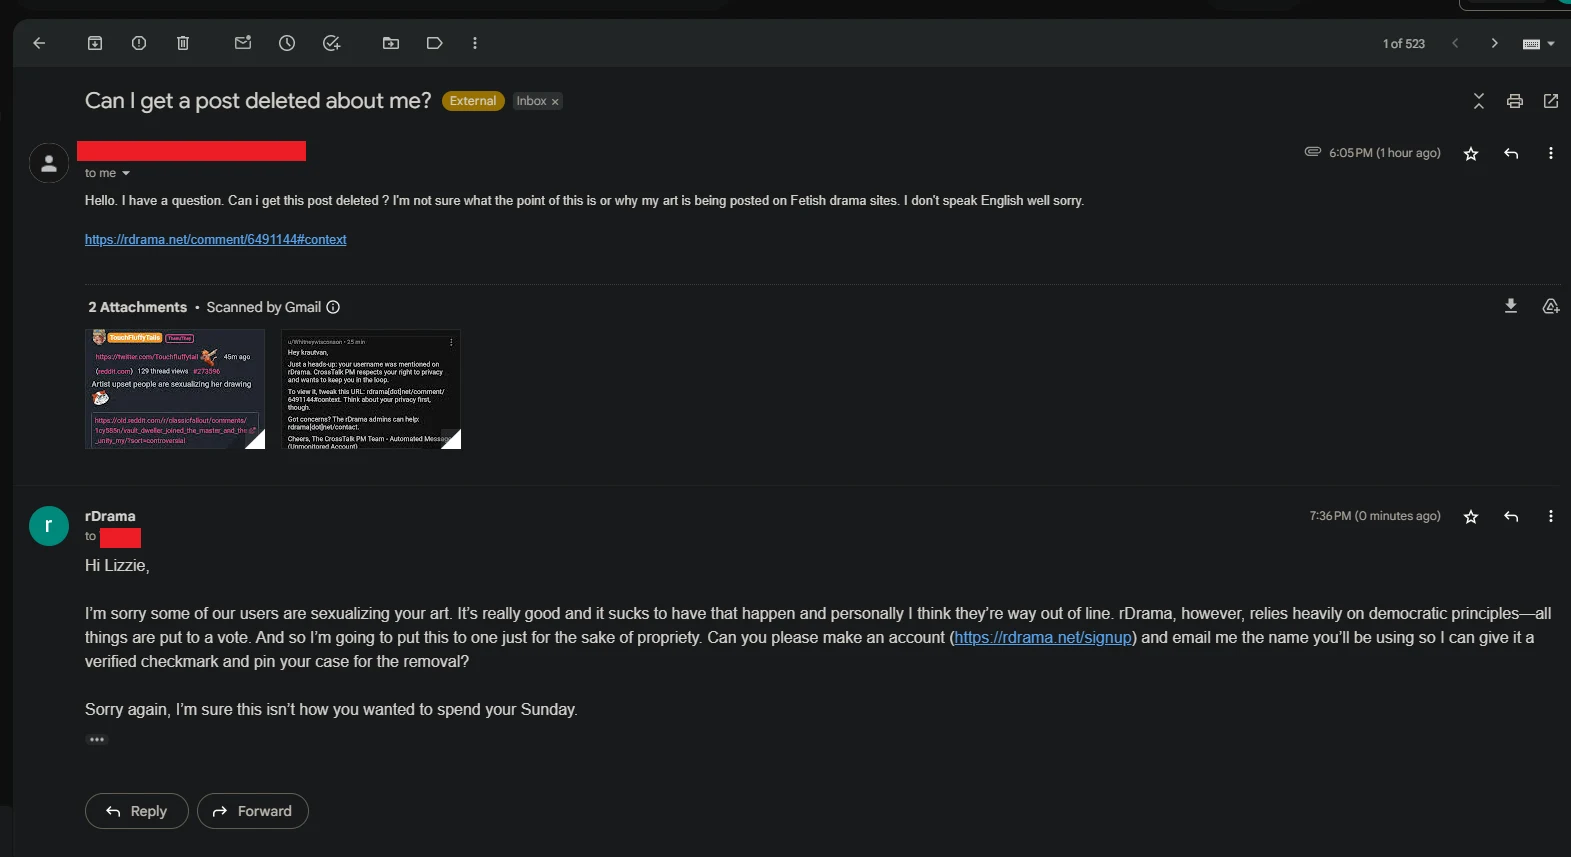Screen dimensions: 1571x857
Task: Click the '7:36 PM (0 minutes ago)' timestamp
Action: 1375,516
